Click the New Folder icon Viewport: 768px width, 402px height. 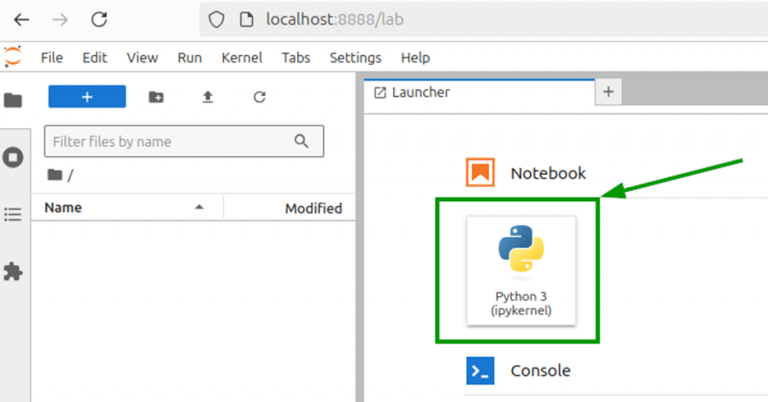tap(155, 97)
